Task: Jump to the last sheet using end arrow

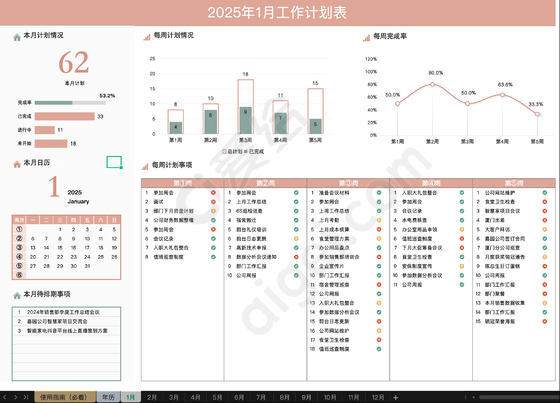Action: pos(26,397)
